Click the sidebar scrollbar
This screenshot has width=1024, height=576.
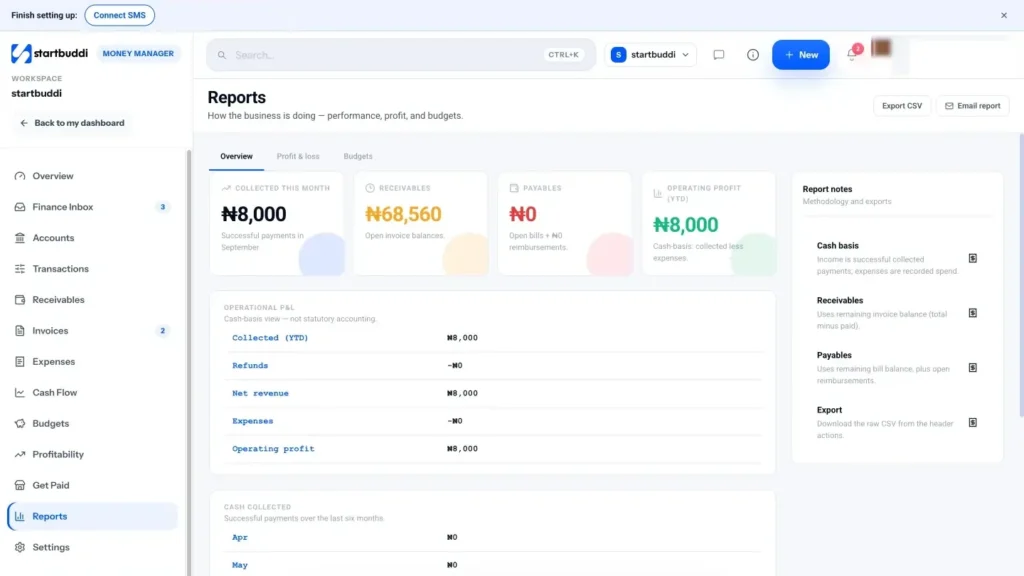189,362
